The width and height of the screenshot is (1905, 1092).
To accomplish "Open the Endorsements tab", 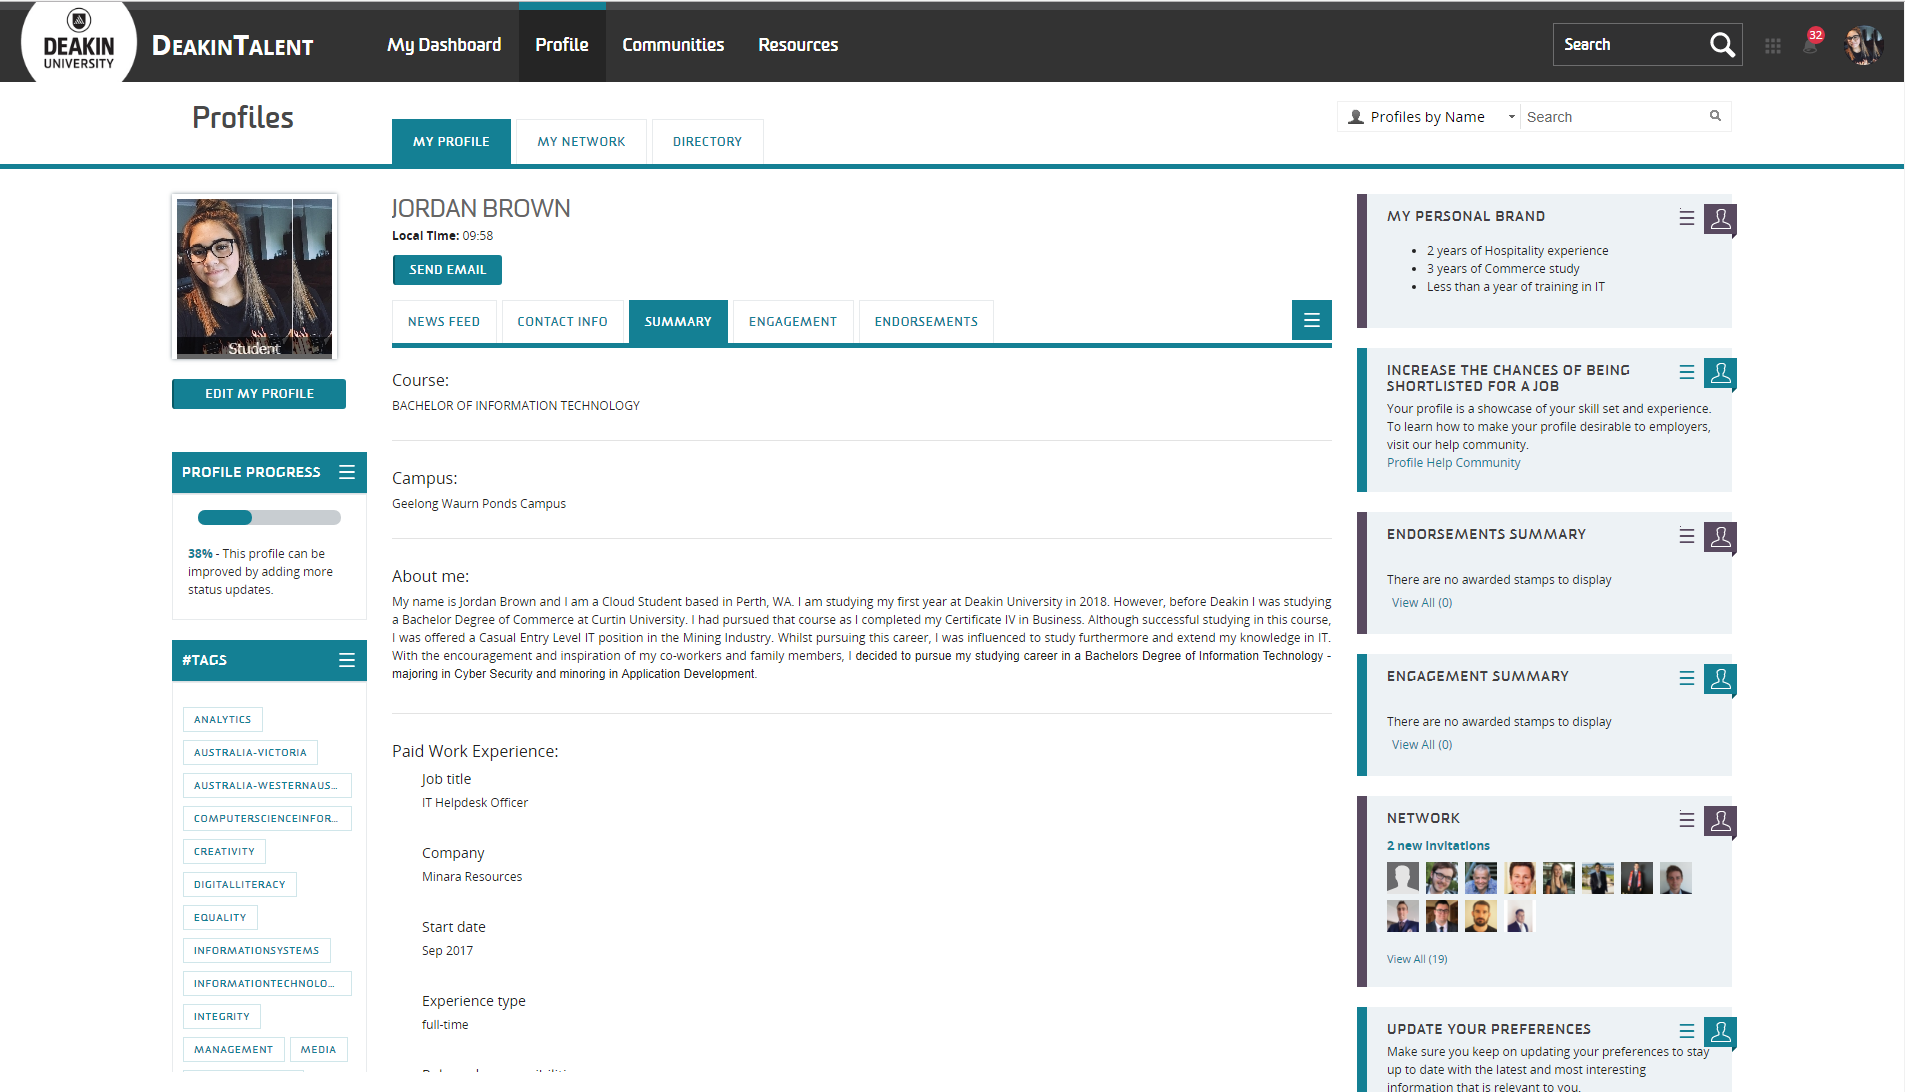I will click(926, 322).
